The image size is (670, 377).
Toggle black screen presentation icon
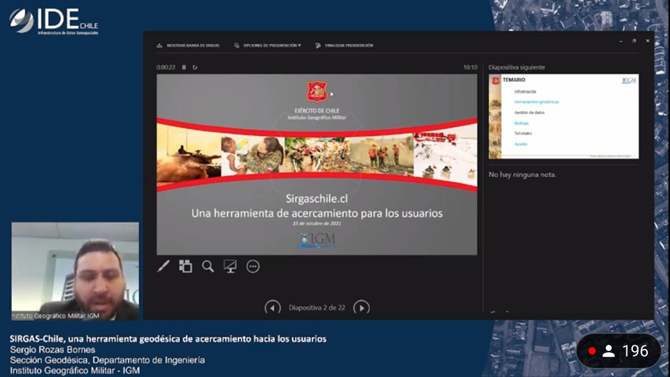tap(230, 266)
